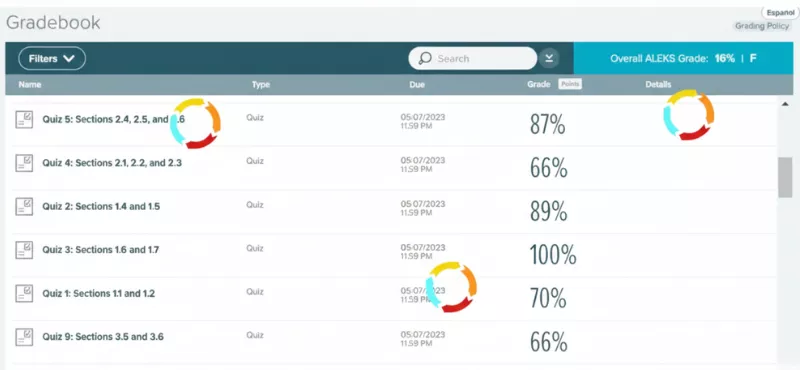Viewport: 800px width, 370px height.
Task: Sort by the Grade column header
Action: pos(539,85)
